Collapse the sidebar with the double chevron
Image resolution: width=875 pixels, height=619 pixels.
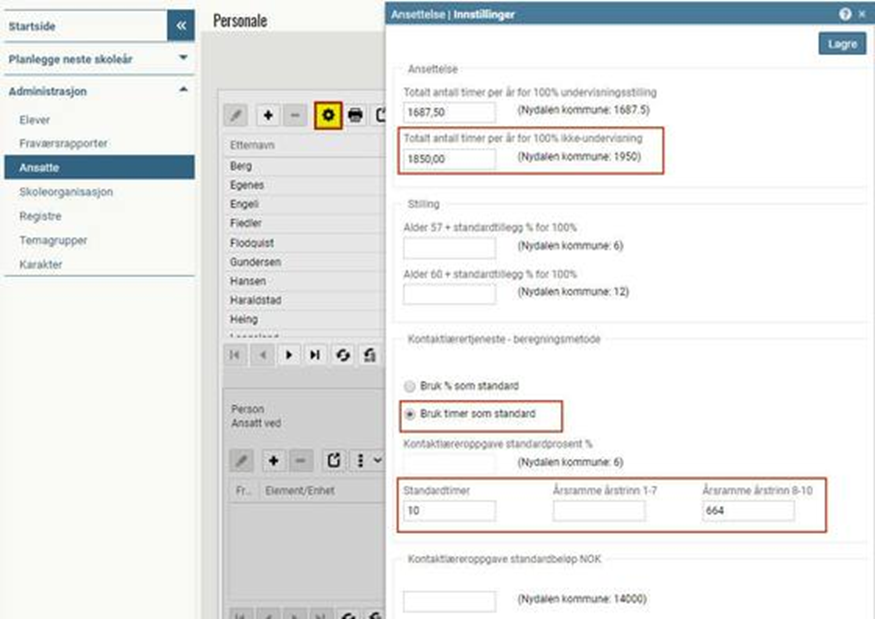tap(181, 26)
